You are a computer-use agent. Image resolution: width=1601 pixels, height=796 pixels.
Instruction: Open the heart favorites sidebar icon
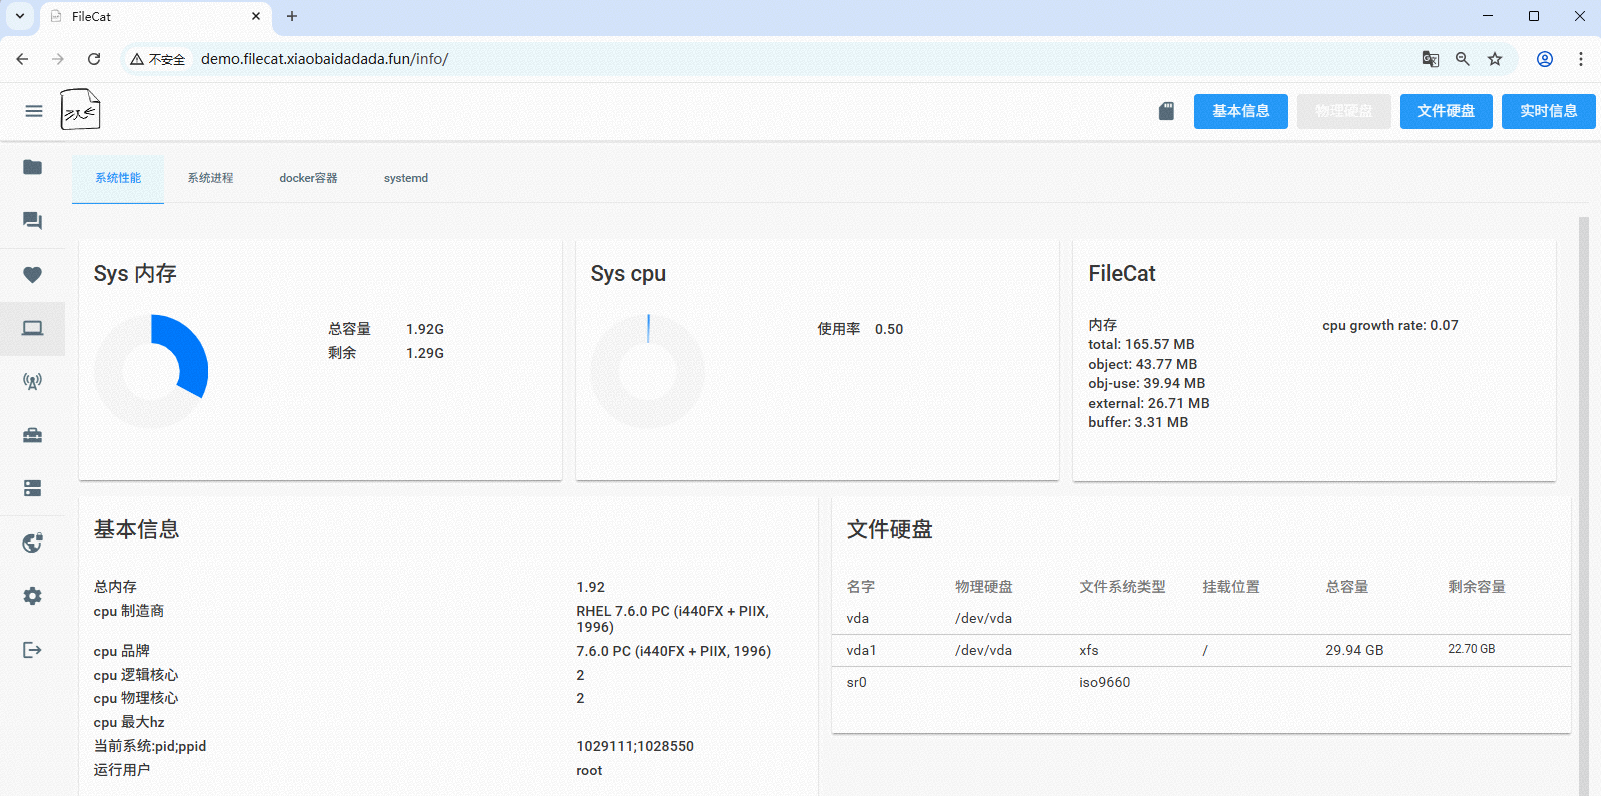[x=32, y=274]
